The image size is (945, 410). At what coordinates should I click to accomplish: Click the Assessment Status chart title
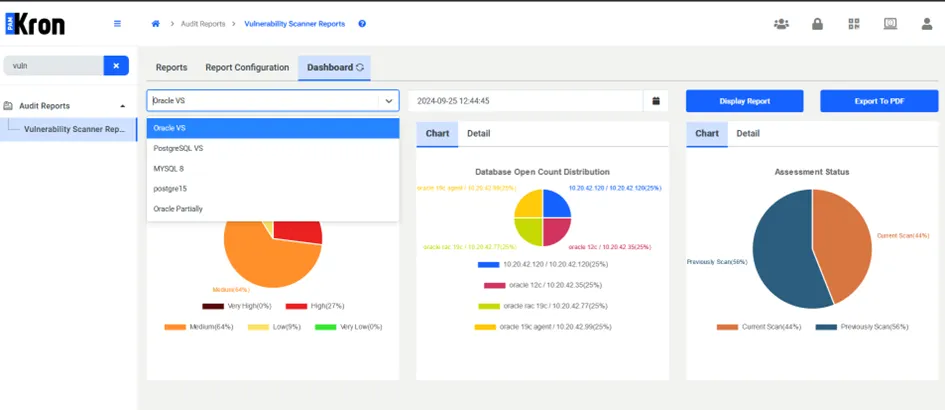coord(812,172)
